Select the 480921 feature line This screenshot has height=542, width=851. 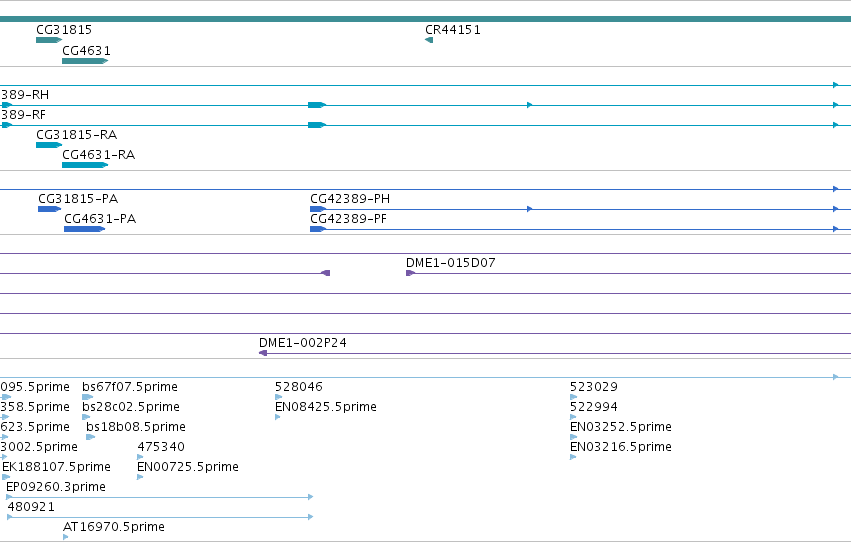(160, 517)
